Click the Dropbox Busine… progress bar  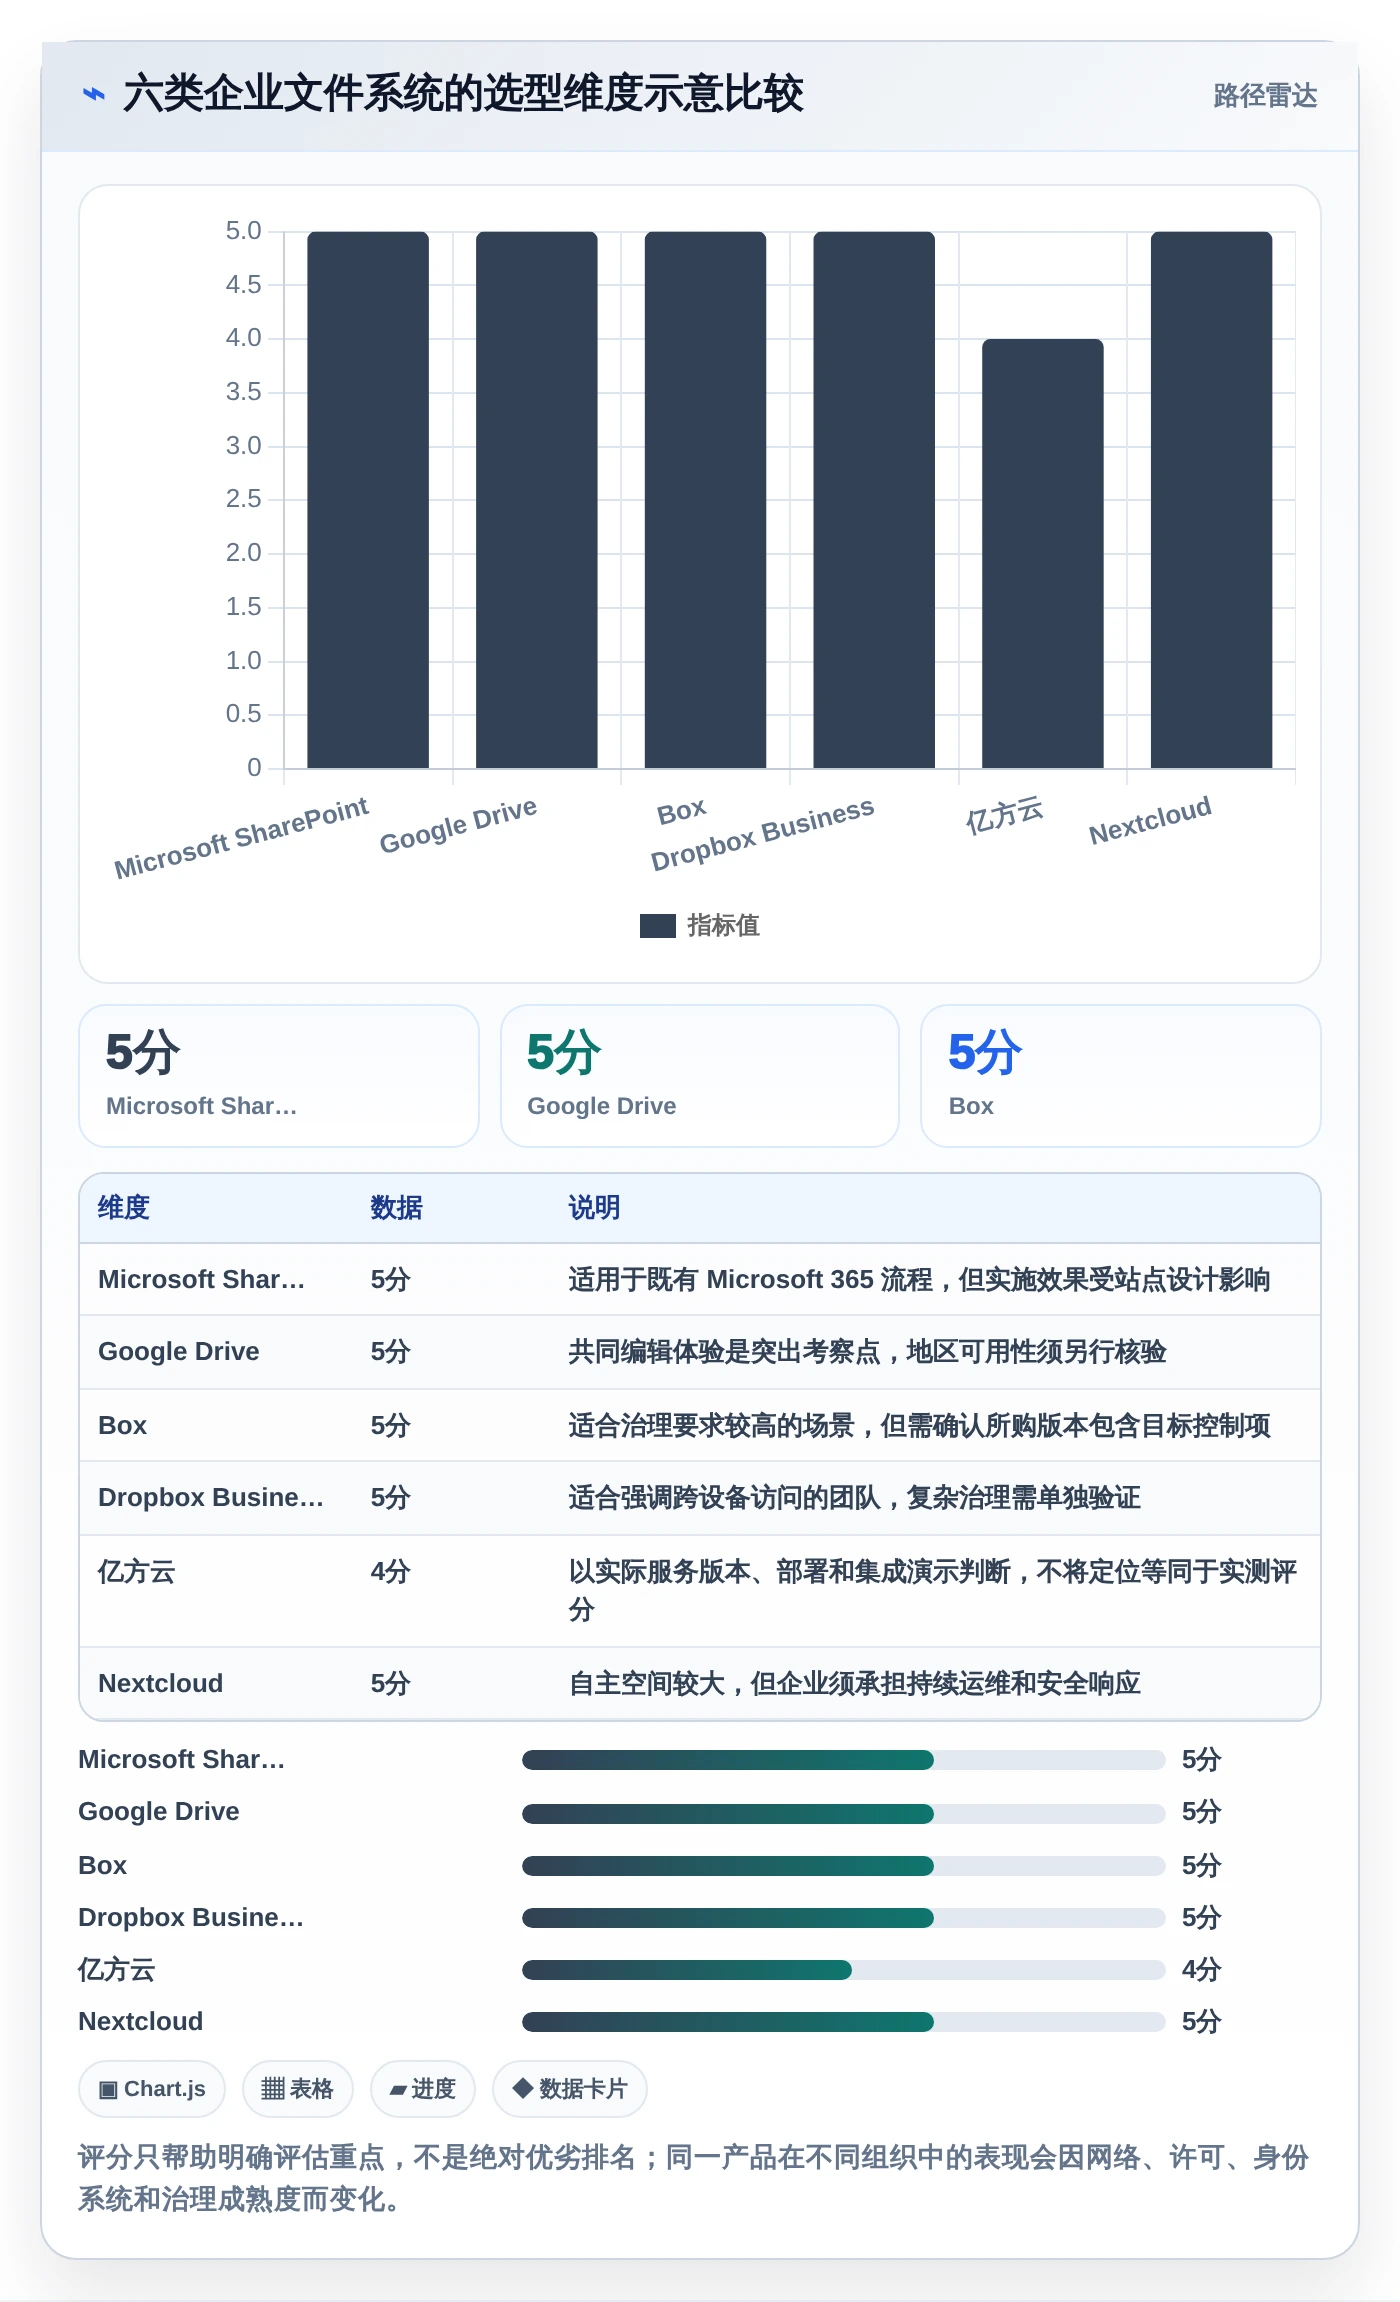pos(843,1918)
